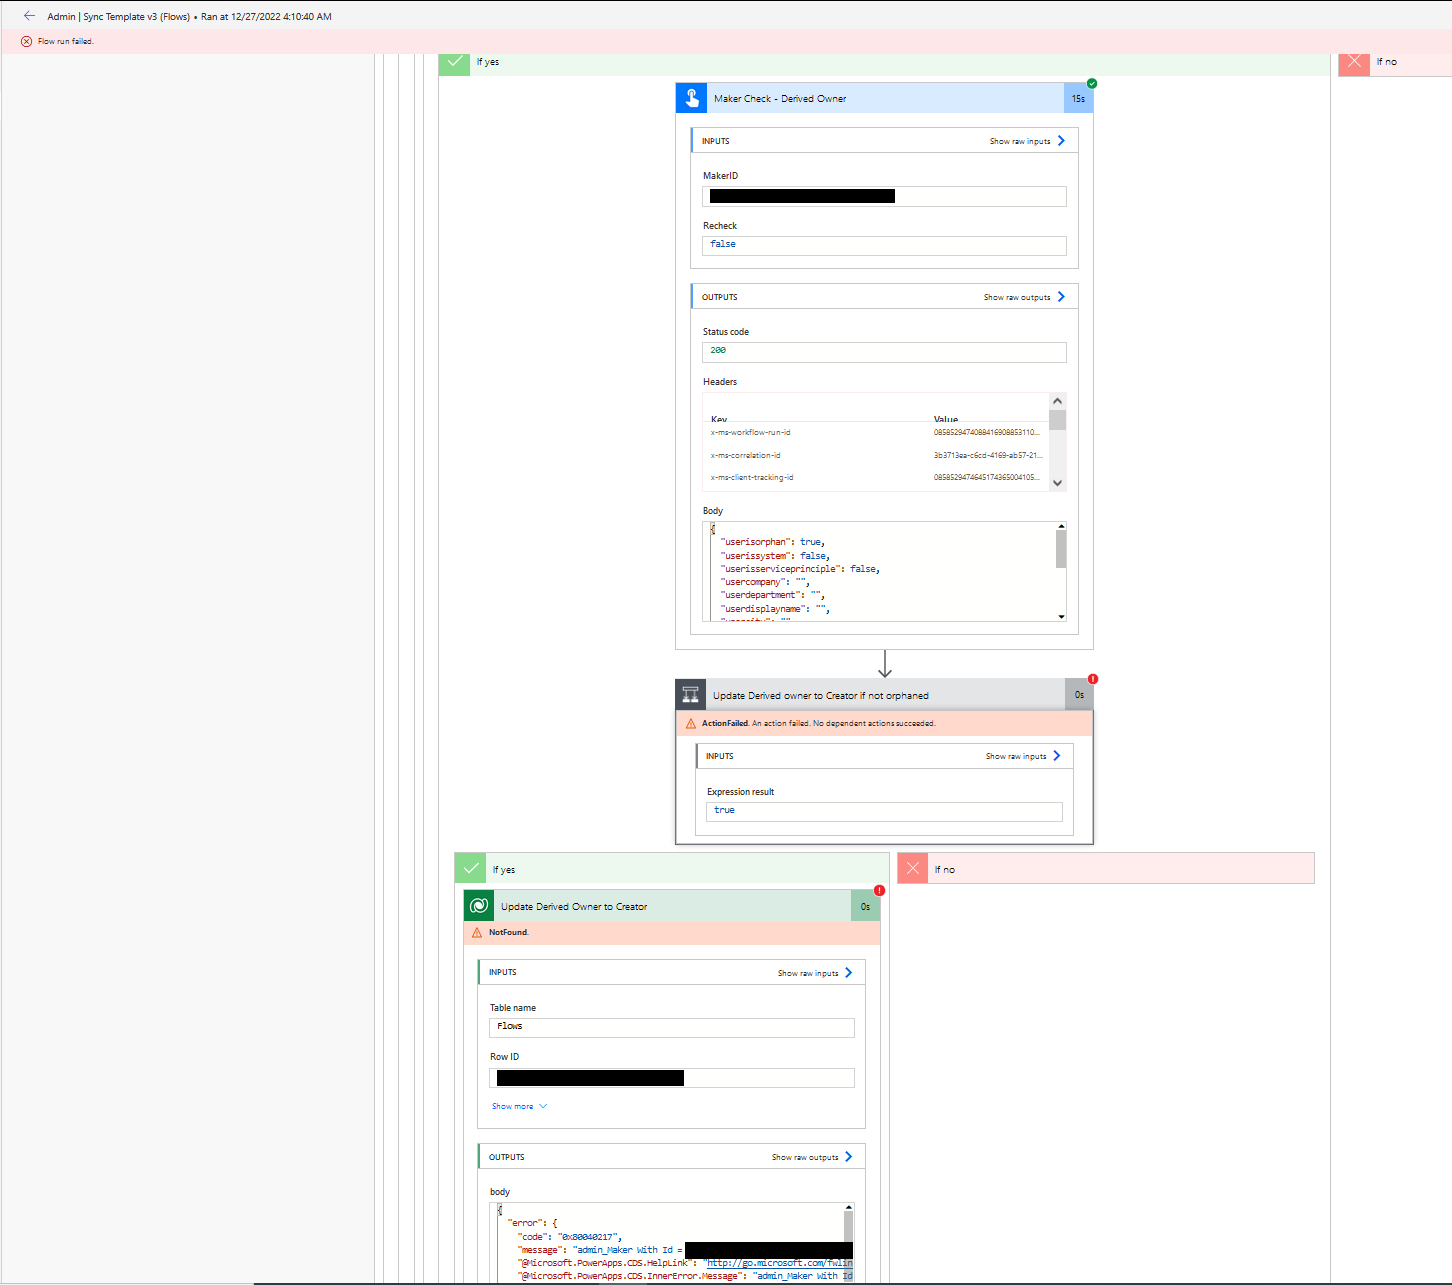Click the ActionFailed warning triangle icon
The width and height of the screenshot is (1452, 1285).
[x=692, y=723]
